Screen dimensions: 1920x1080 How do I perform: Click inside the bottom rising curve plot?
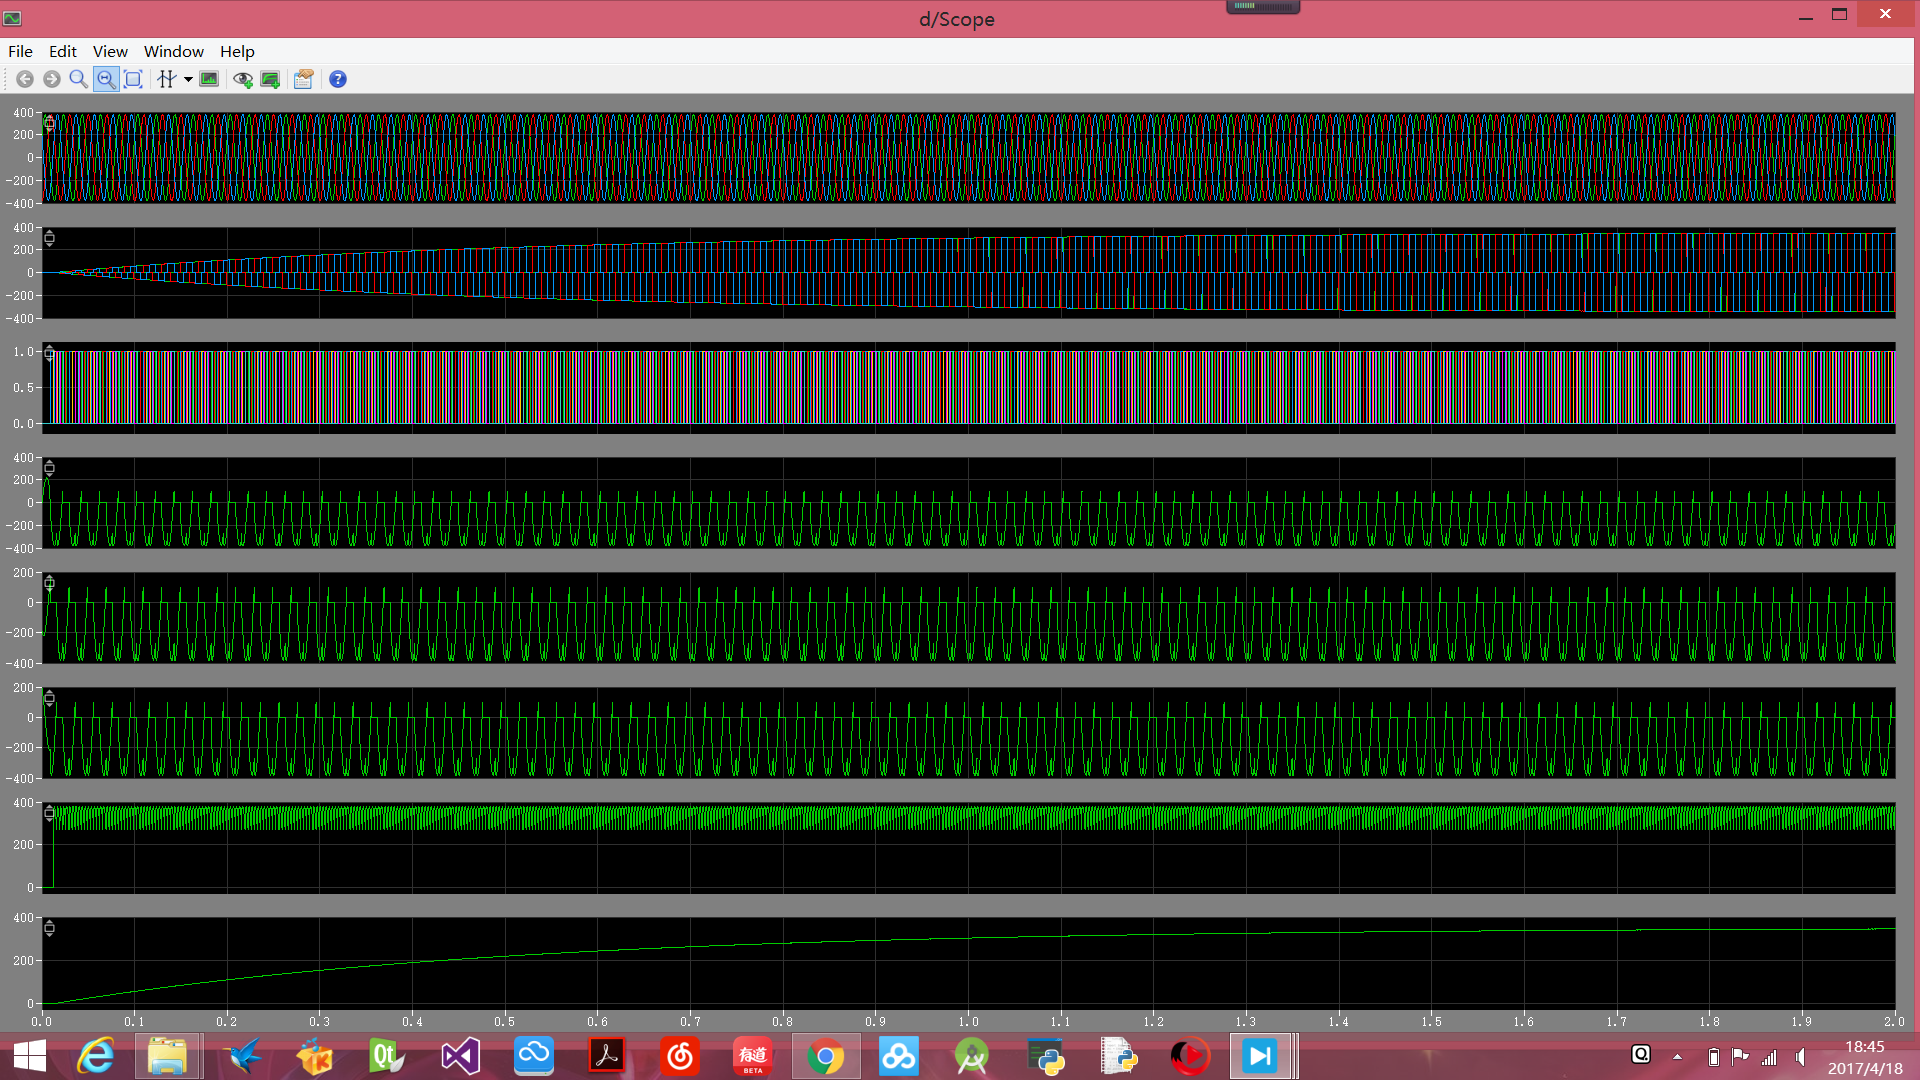point(968,963)
